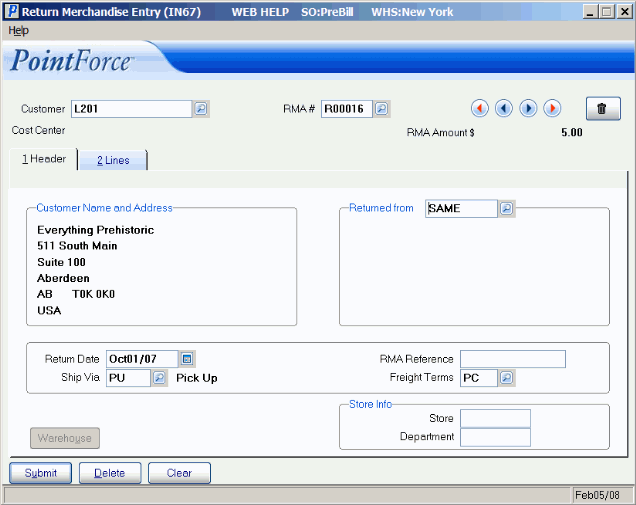This screenshot has width=636, height=505.
Task: Click the RMA Amount value 5.00
Action: (x=572, y=133)
